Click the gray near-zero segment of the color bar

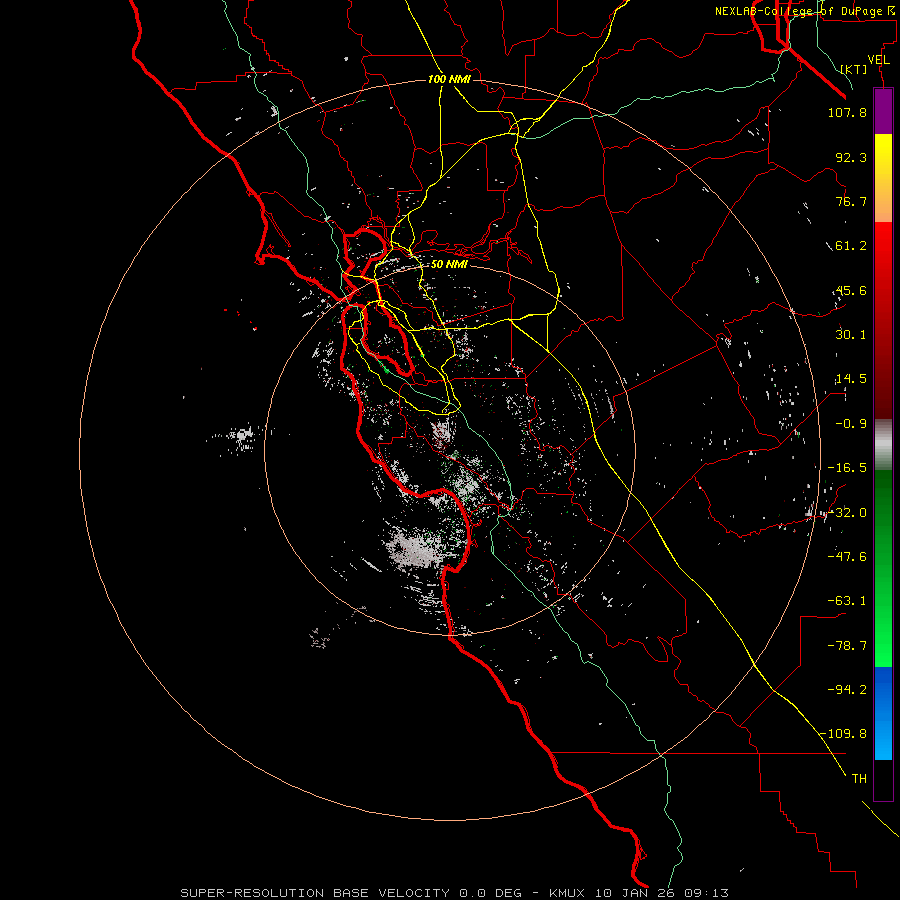[x=883, y=445]
